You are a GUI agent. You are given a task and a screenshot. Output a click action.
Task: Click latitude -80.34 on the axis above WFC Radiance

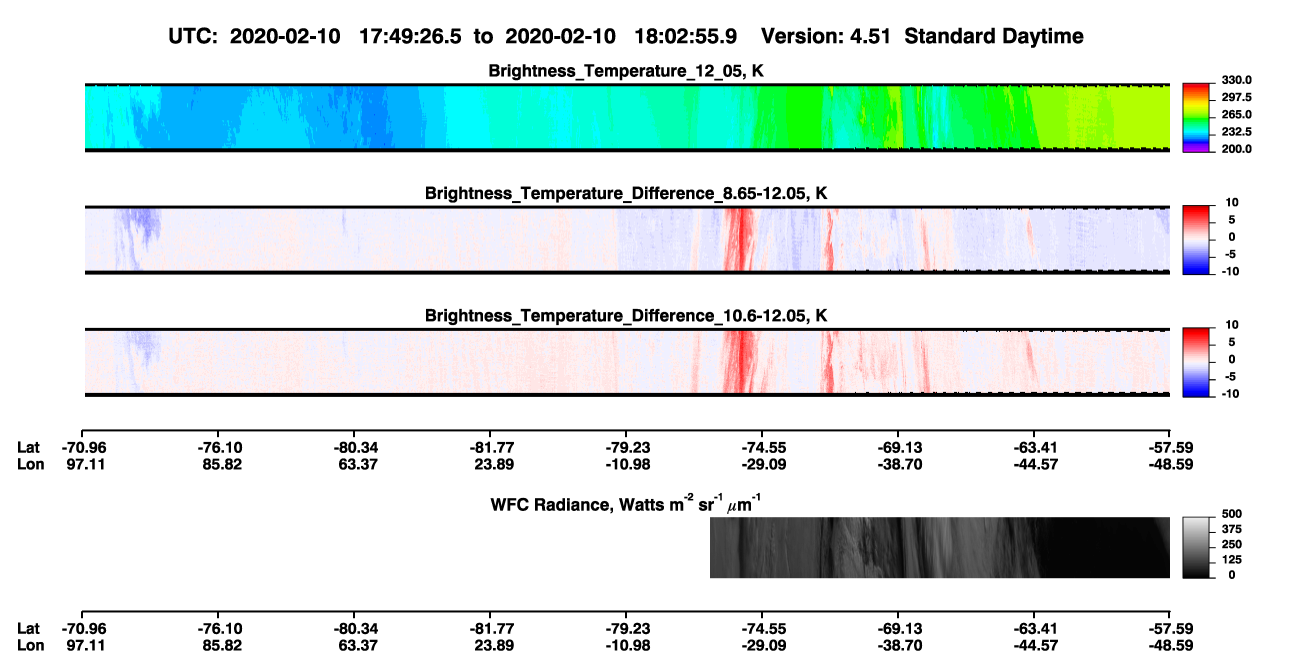coord(356,448)
